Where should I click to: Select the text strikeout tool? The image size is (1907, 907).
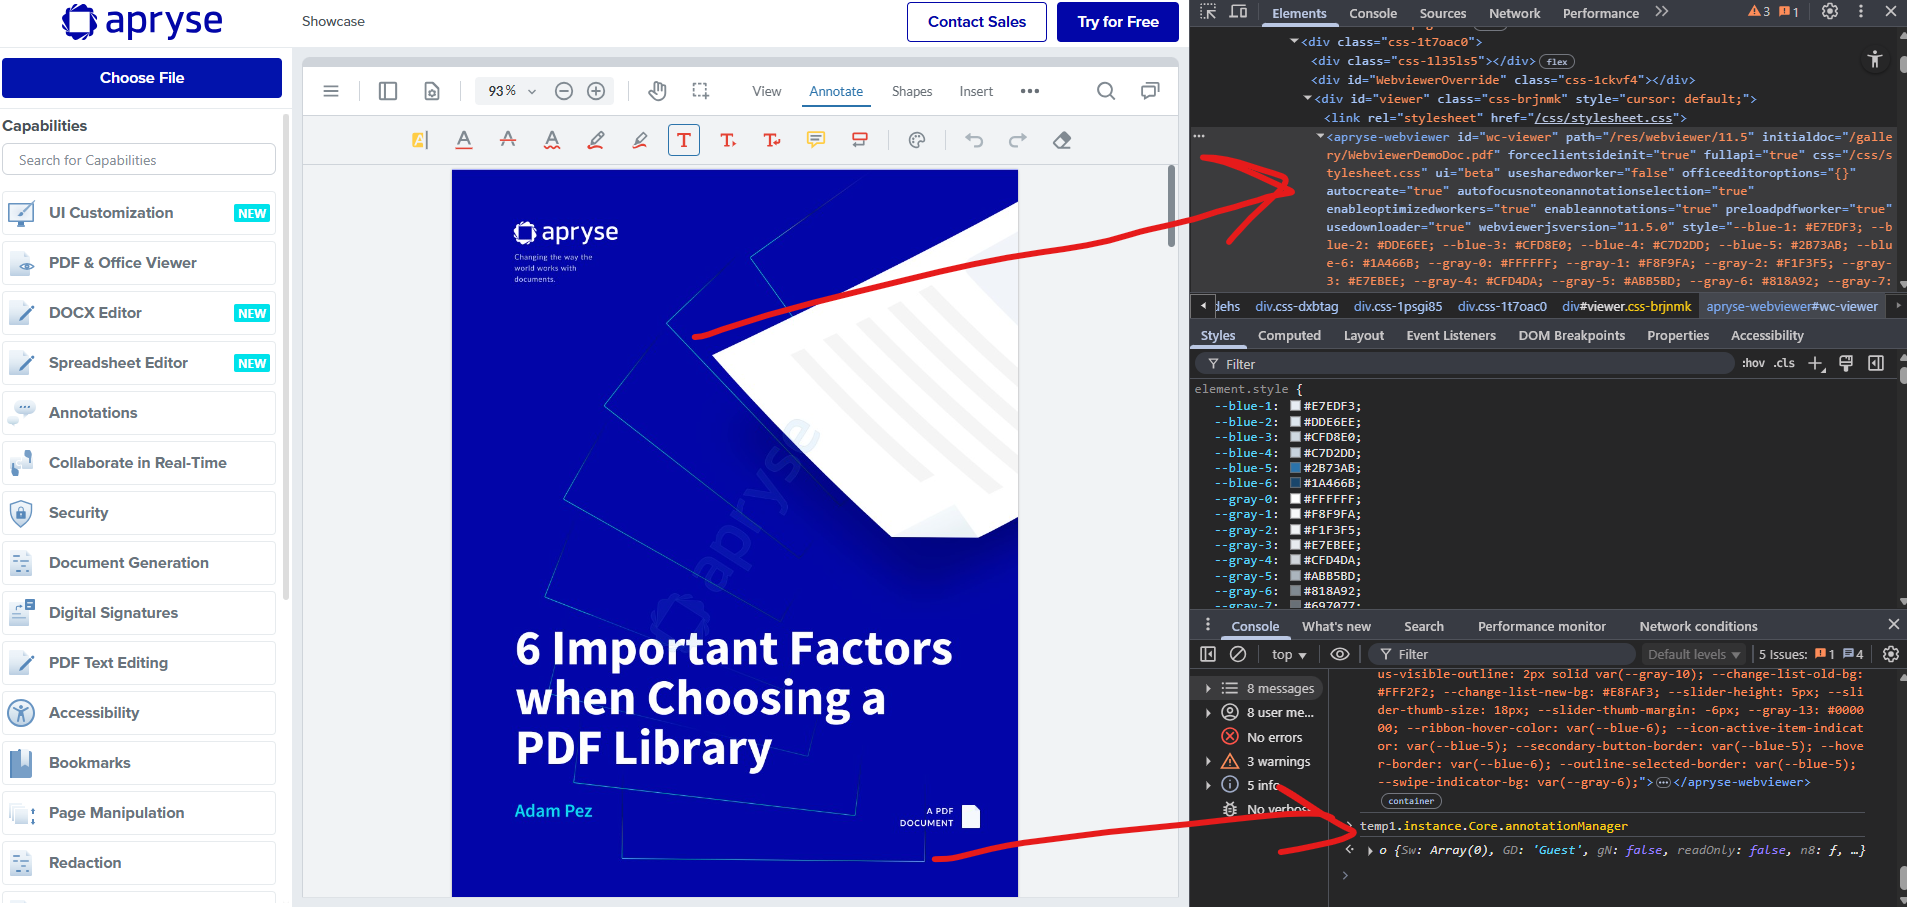[x=508, y=140]
